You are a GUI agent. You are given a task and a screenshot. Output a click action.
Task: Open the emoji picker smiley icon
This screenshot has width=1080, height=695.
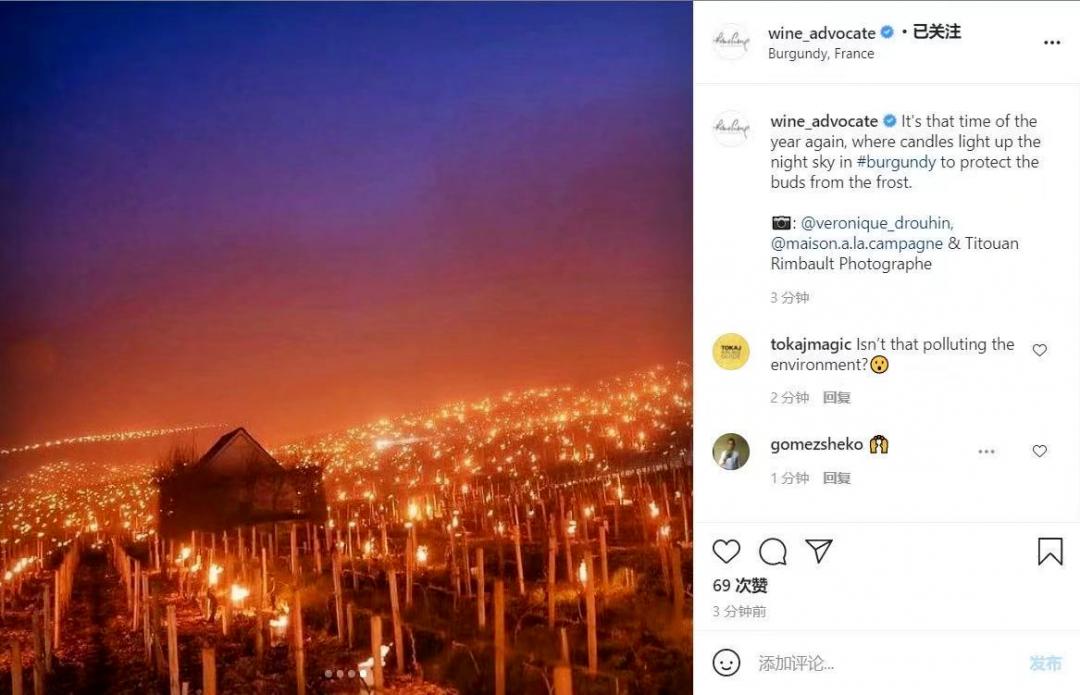click(x=727, y=662)
